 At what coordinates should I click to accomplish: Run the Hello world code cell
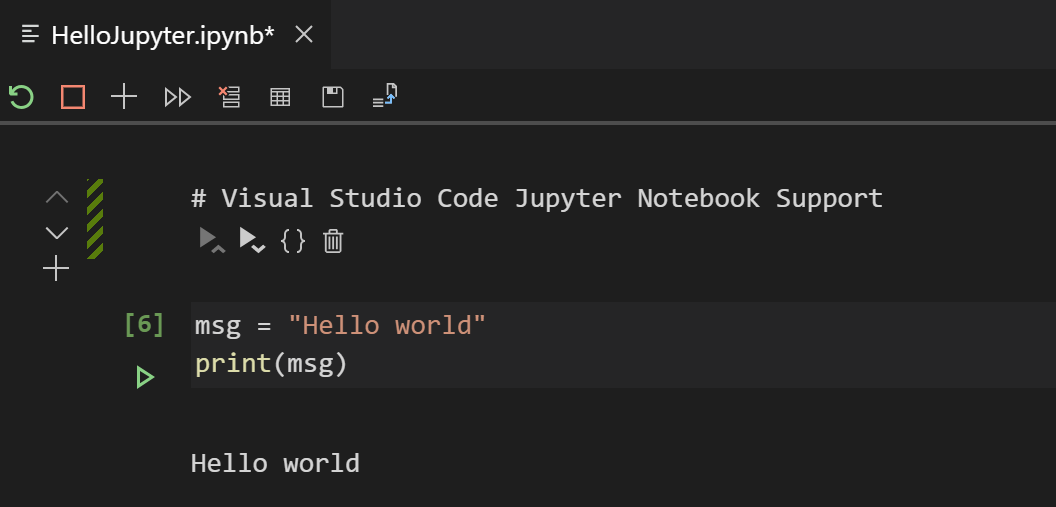point(145,377)
